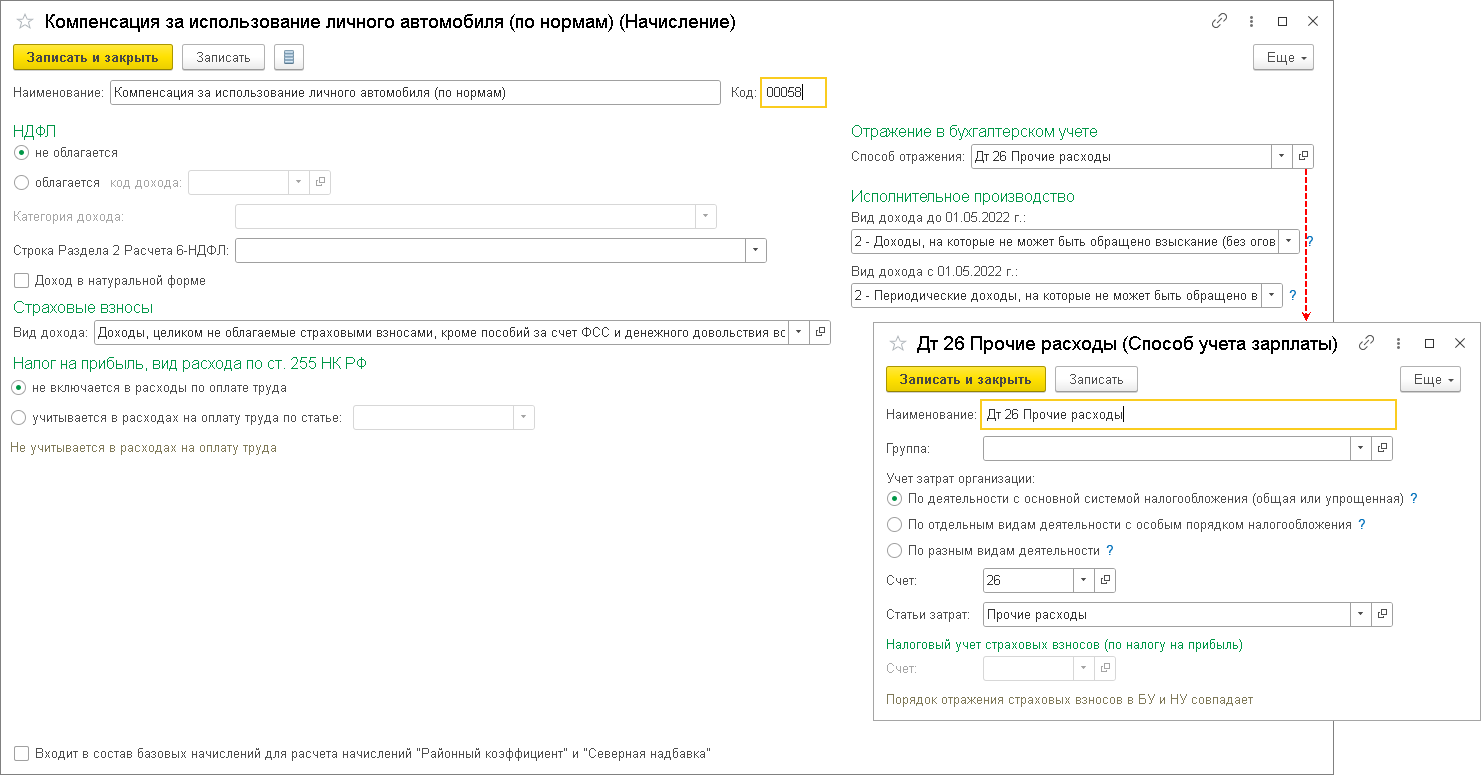The image size is (1481, 775).
Task: Expand Счет 26 dropdown
Action: [x=1083, y=580]
